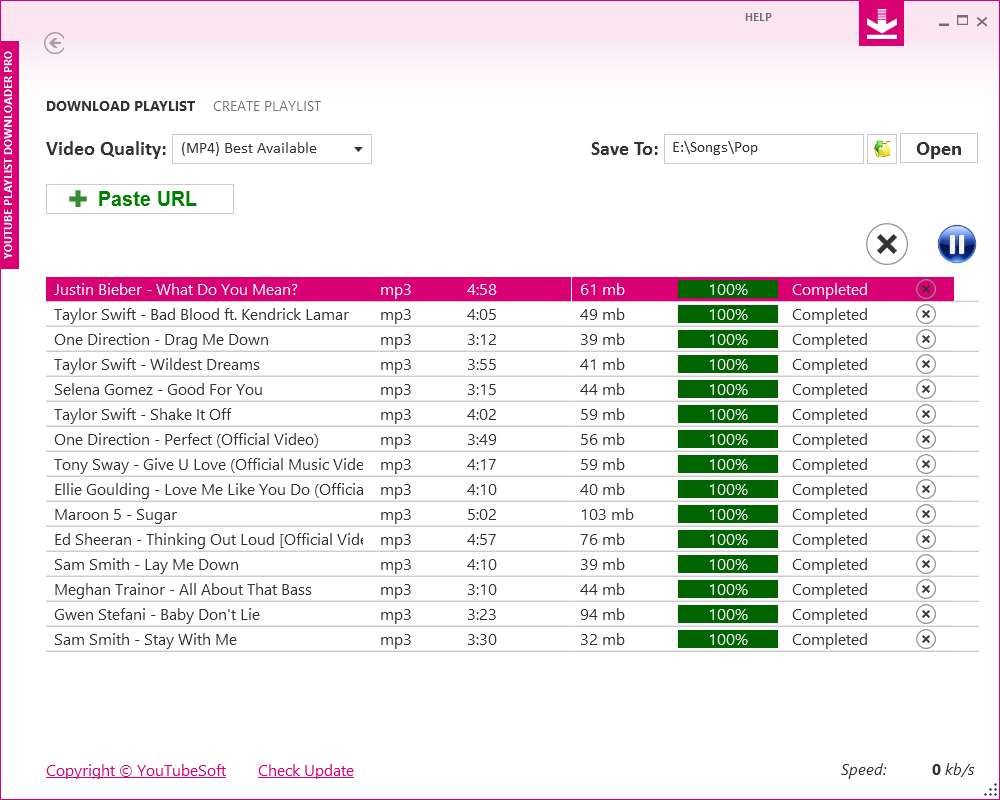Image resolution: width=1000 pixels, height=800 pixels.
Task: Switch to Download Playlist tab
Action: [121, 106]
